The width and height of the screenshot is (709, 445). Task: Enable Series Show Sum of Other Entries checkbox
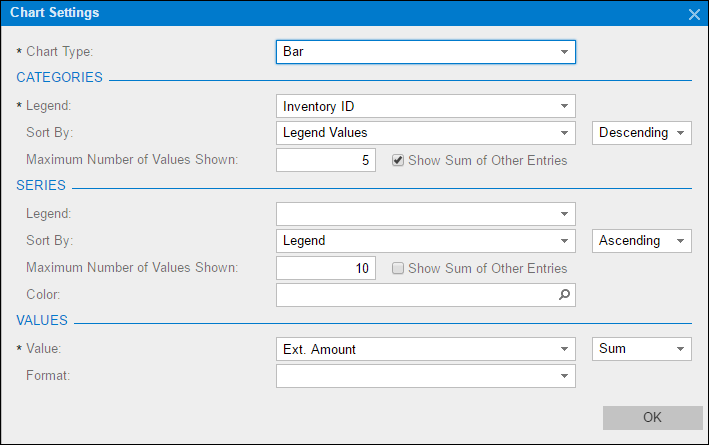398,268
